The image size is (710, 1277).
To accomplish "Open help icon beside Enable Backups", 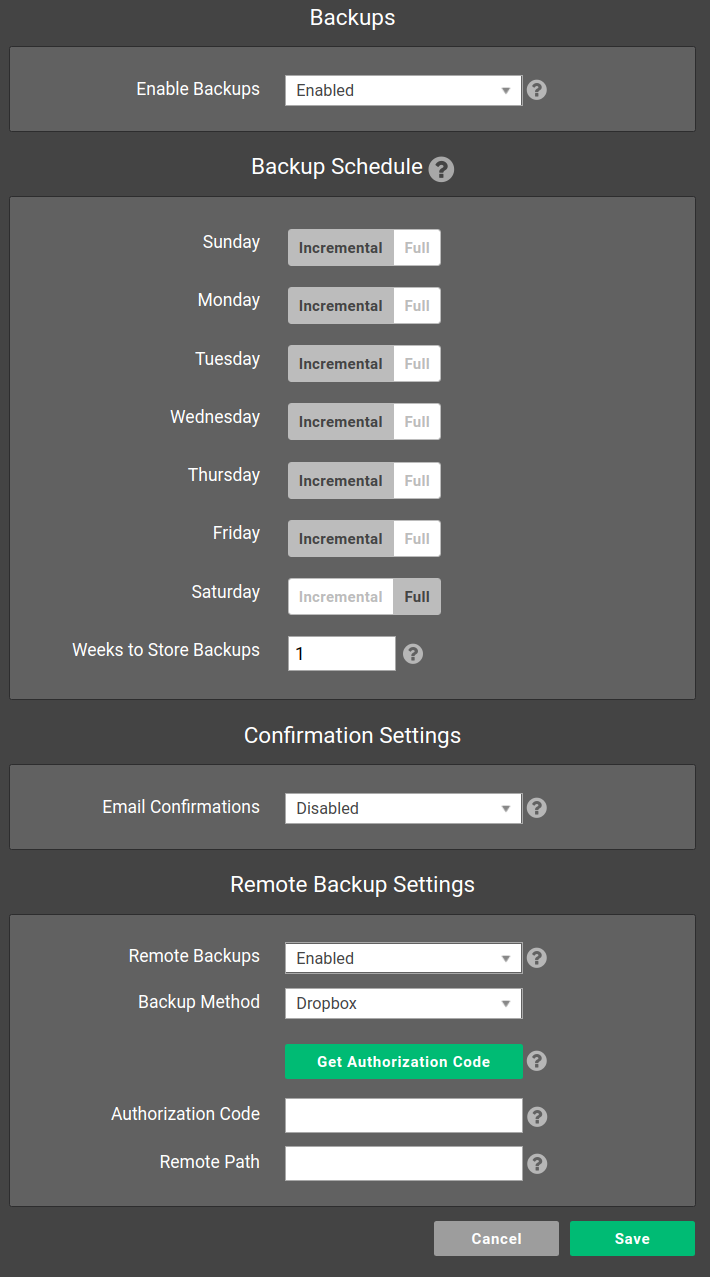I will coord(537,90).
